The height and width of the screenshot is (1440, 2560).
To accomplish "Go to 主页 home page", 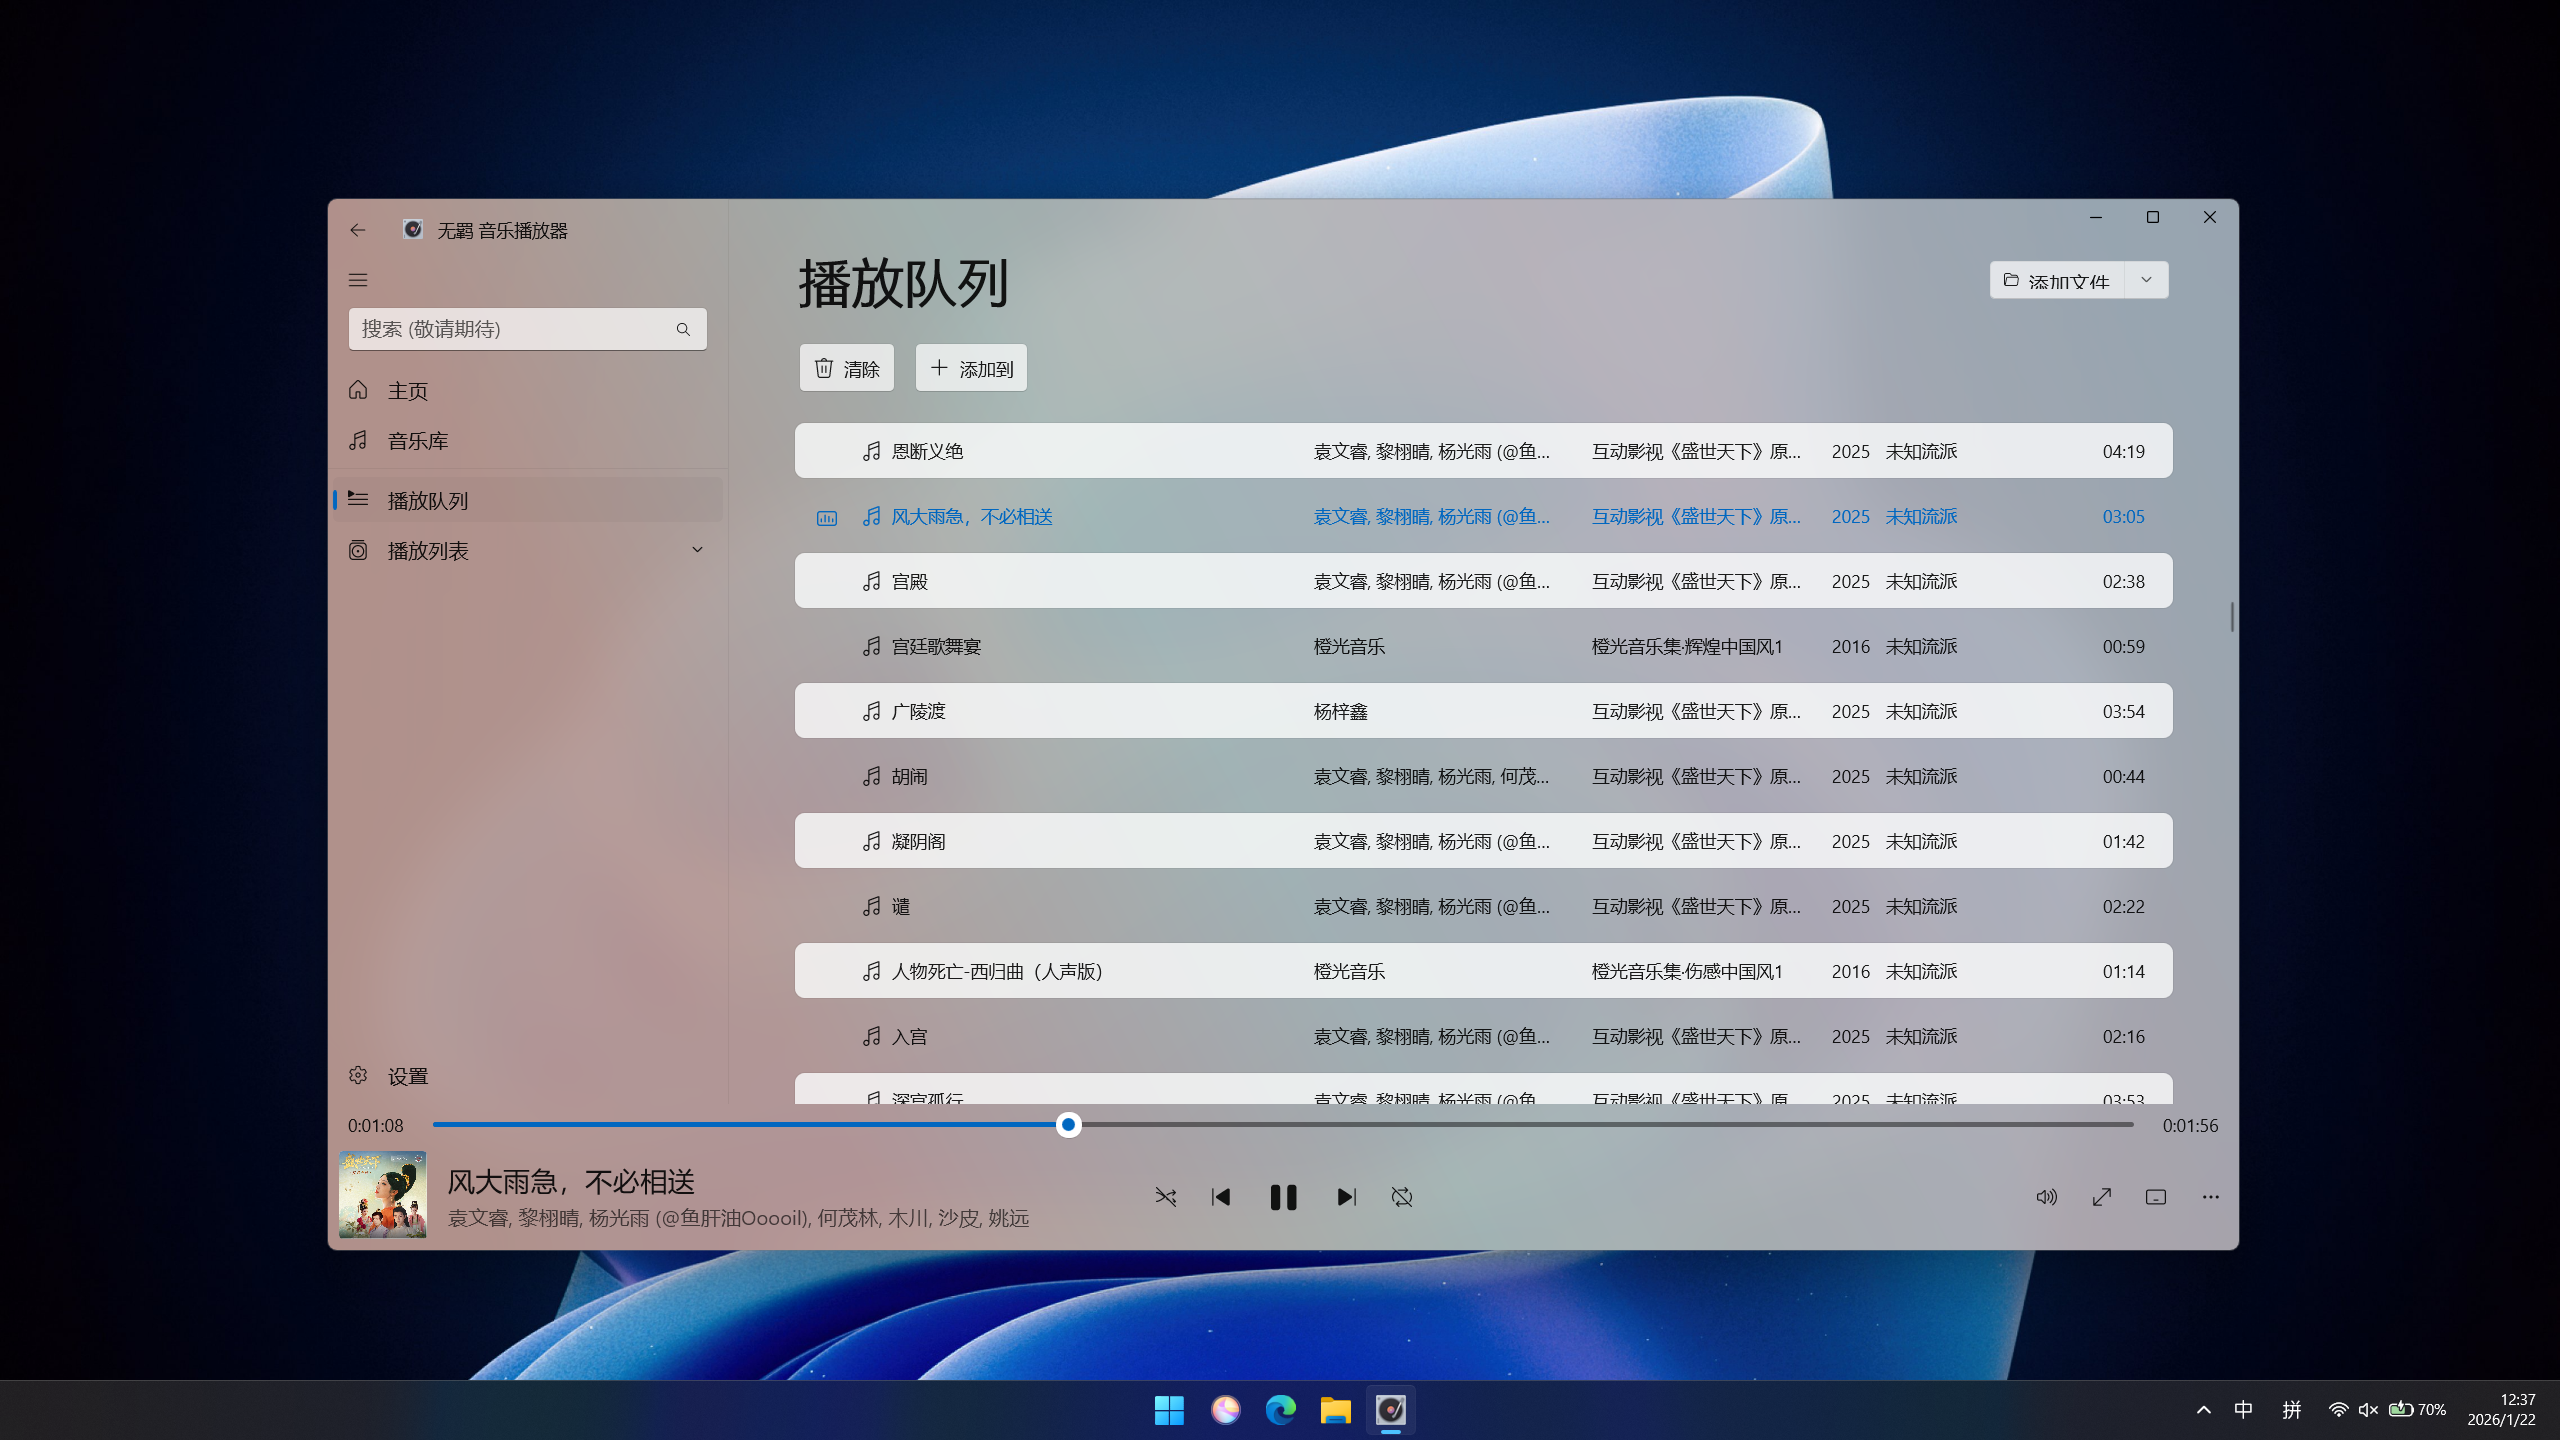I will pos(527,390).
